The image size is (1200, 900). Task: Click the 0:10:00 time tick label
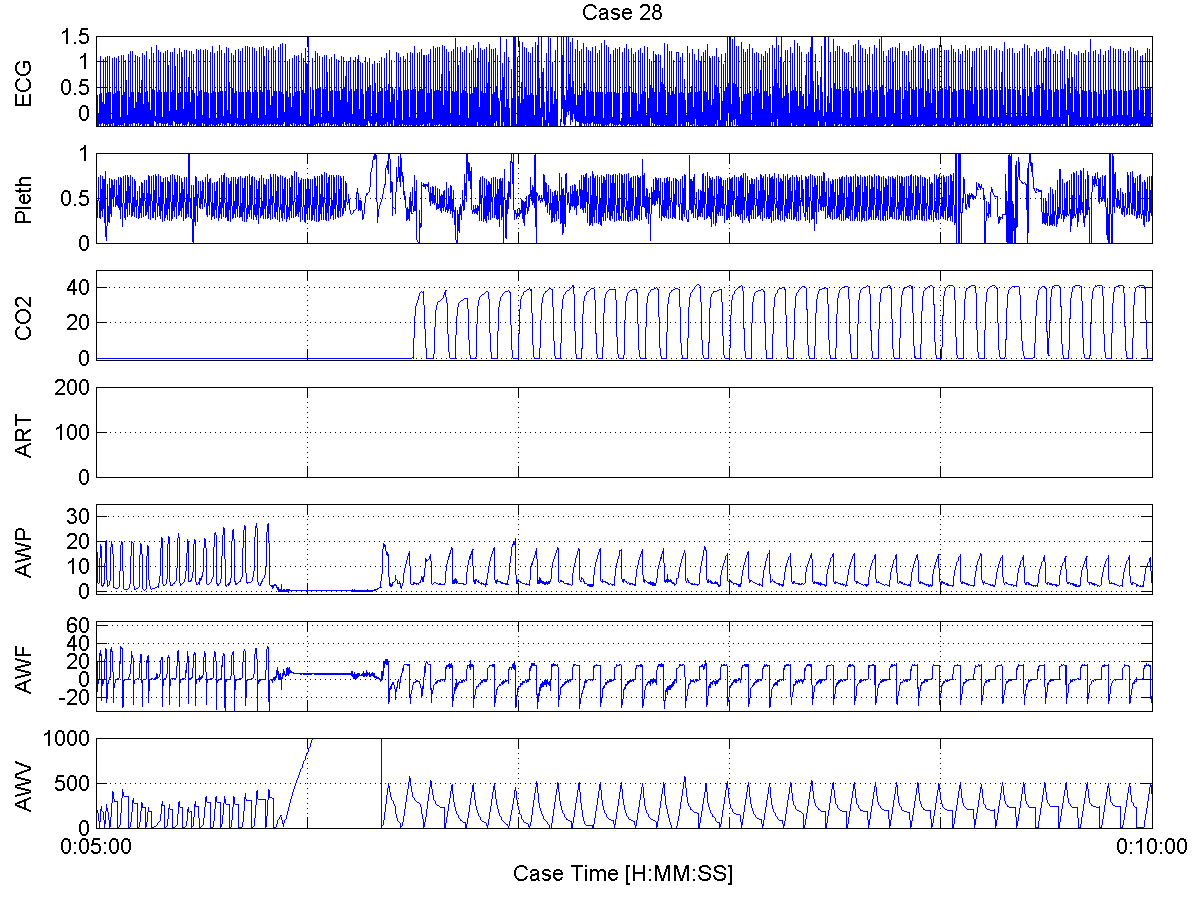[x=1153, y=848]
